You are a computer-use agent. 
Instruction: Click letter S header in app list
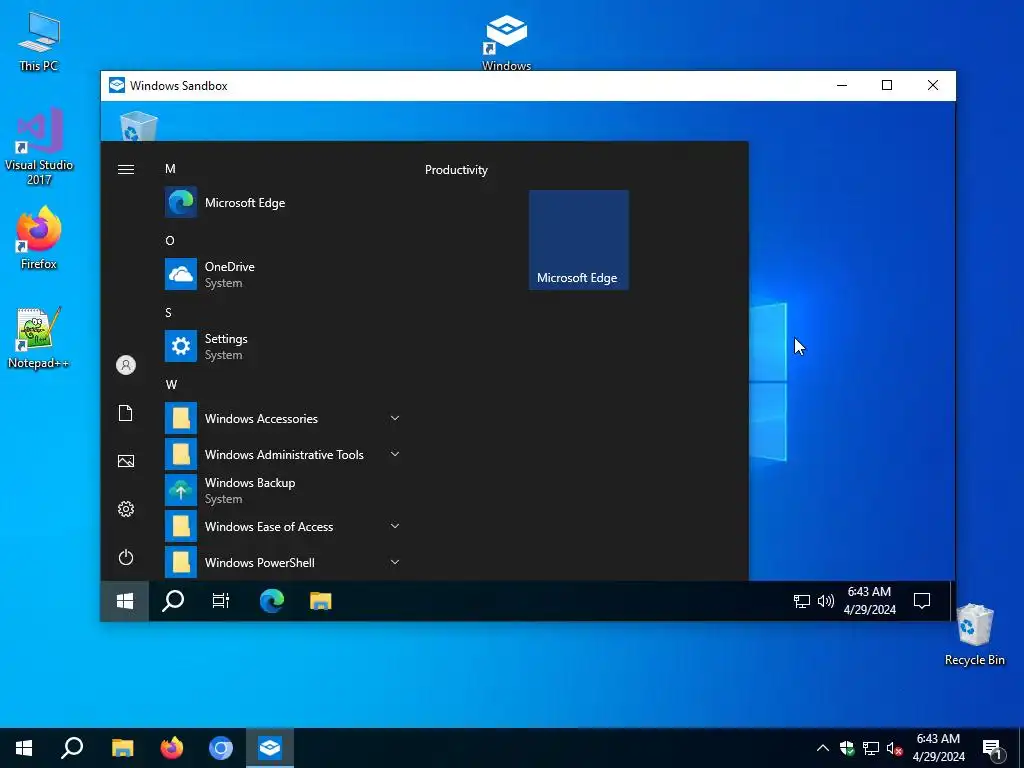pos(168,313)
